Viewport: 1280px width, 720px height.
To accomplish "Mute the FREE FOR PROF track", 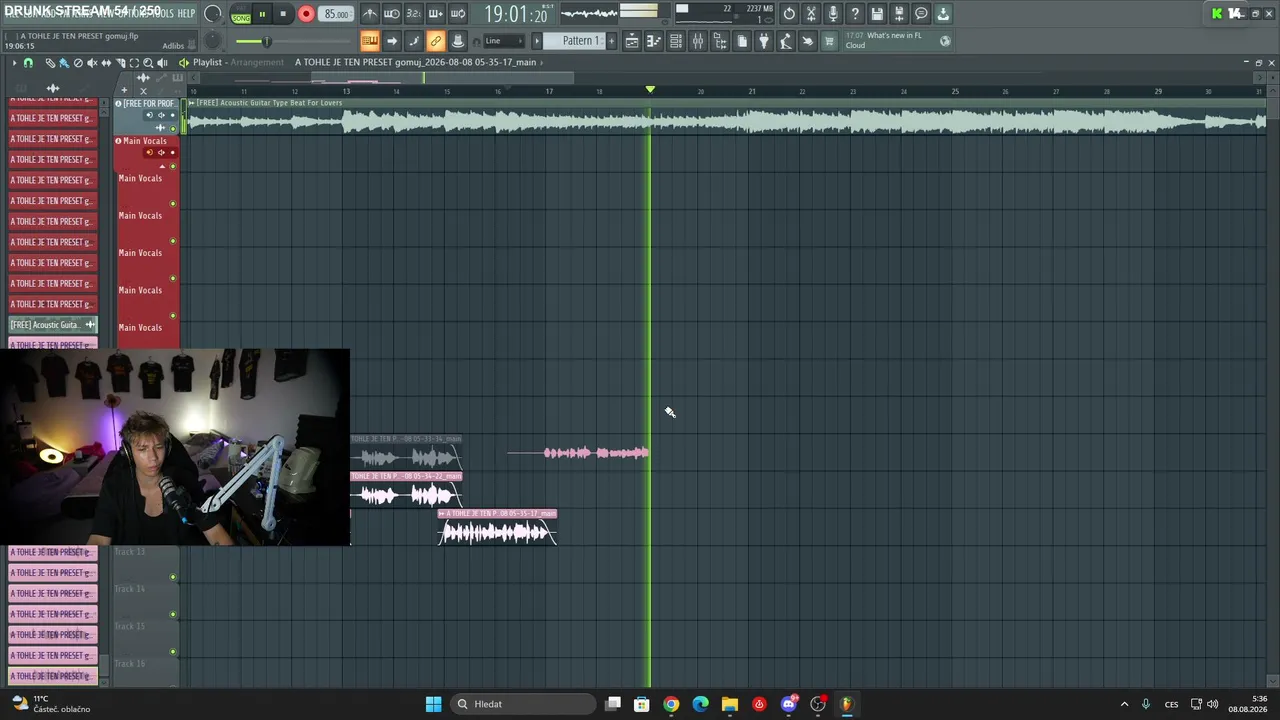I will [x=173, y=128].
